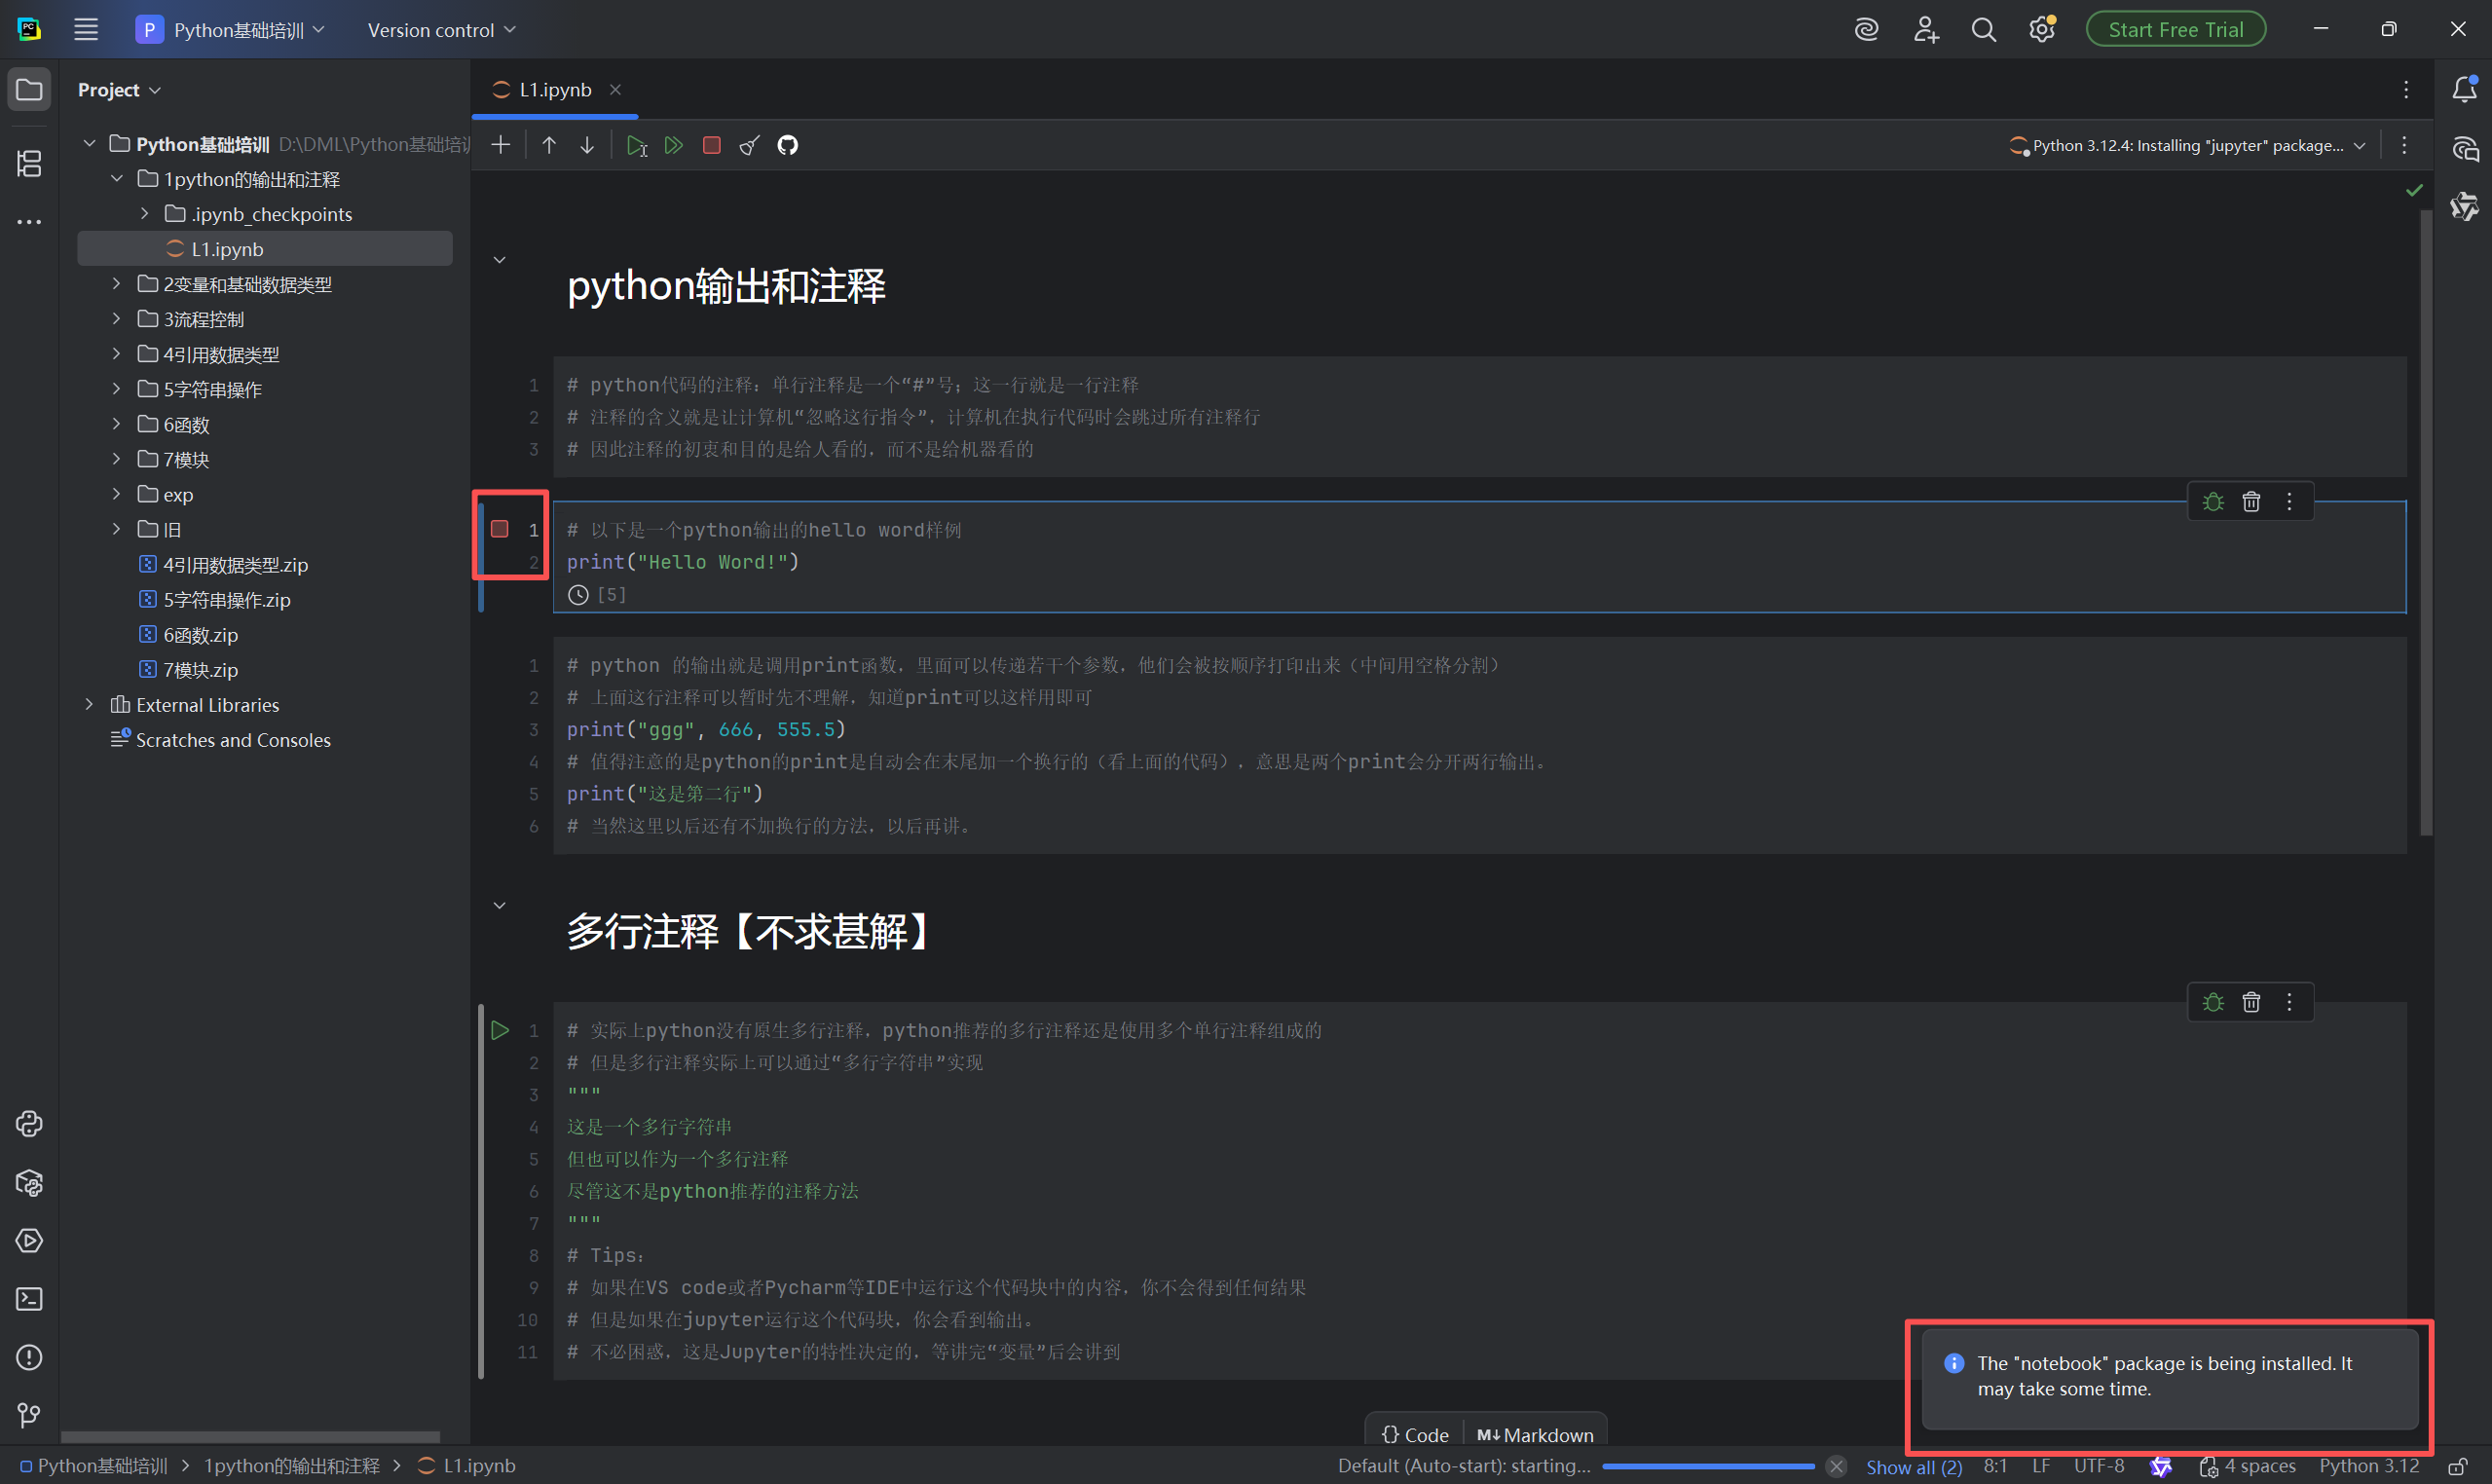This screenshot has width=2492, height=1484.
Task: Click the Show all (2) link
Action: (x=1913, y=1466)
